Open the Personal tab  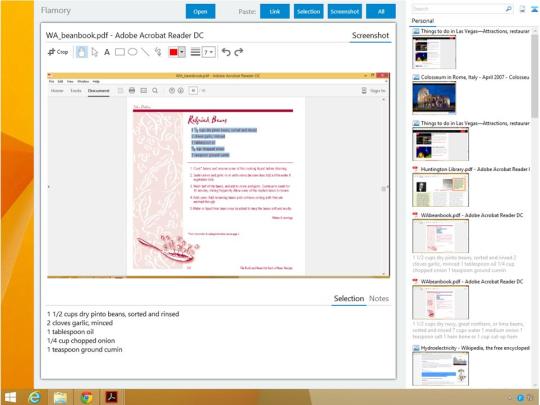click(x=423, y=21)
